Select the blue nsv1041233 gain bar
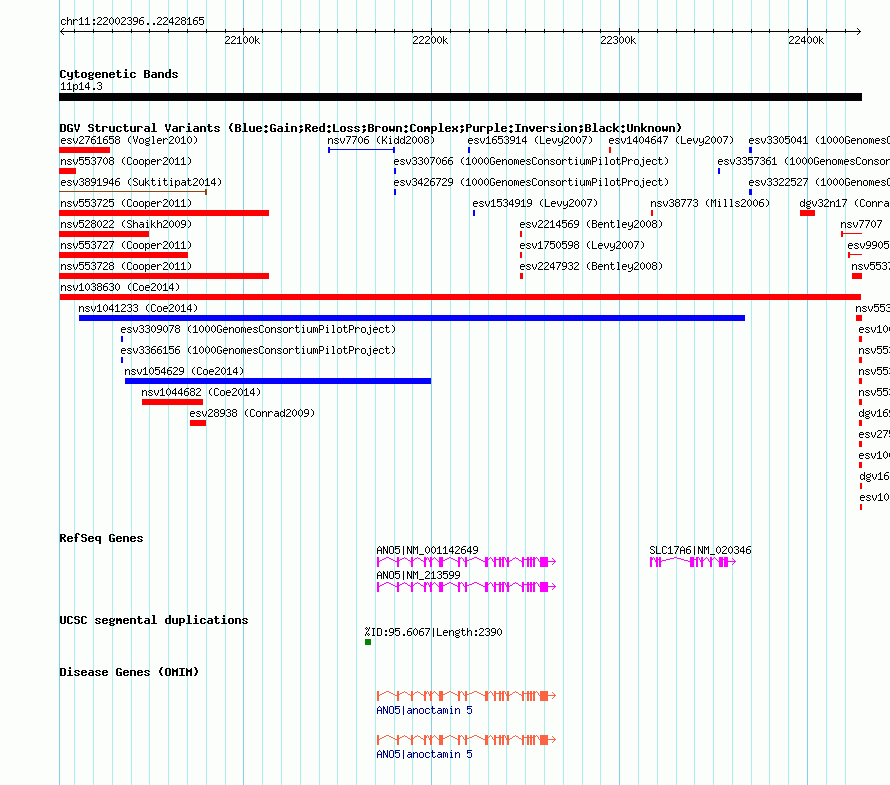 412,318
